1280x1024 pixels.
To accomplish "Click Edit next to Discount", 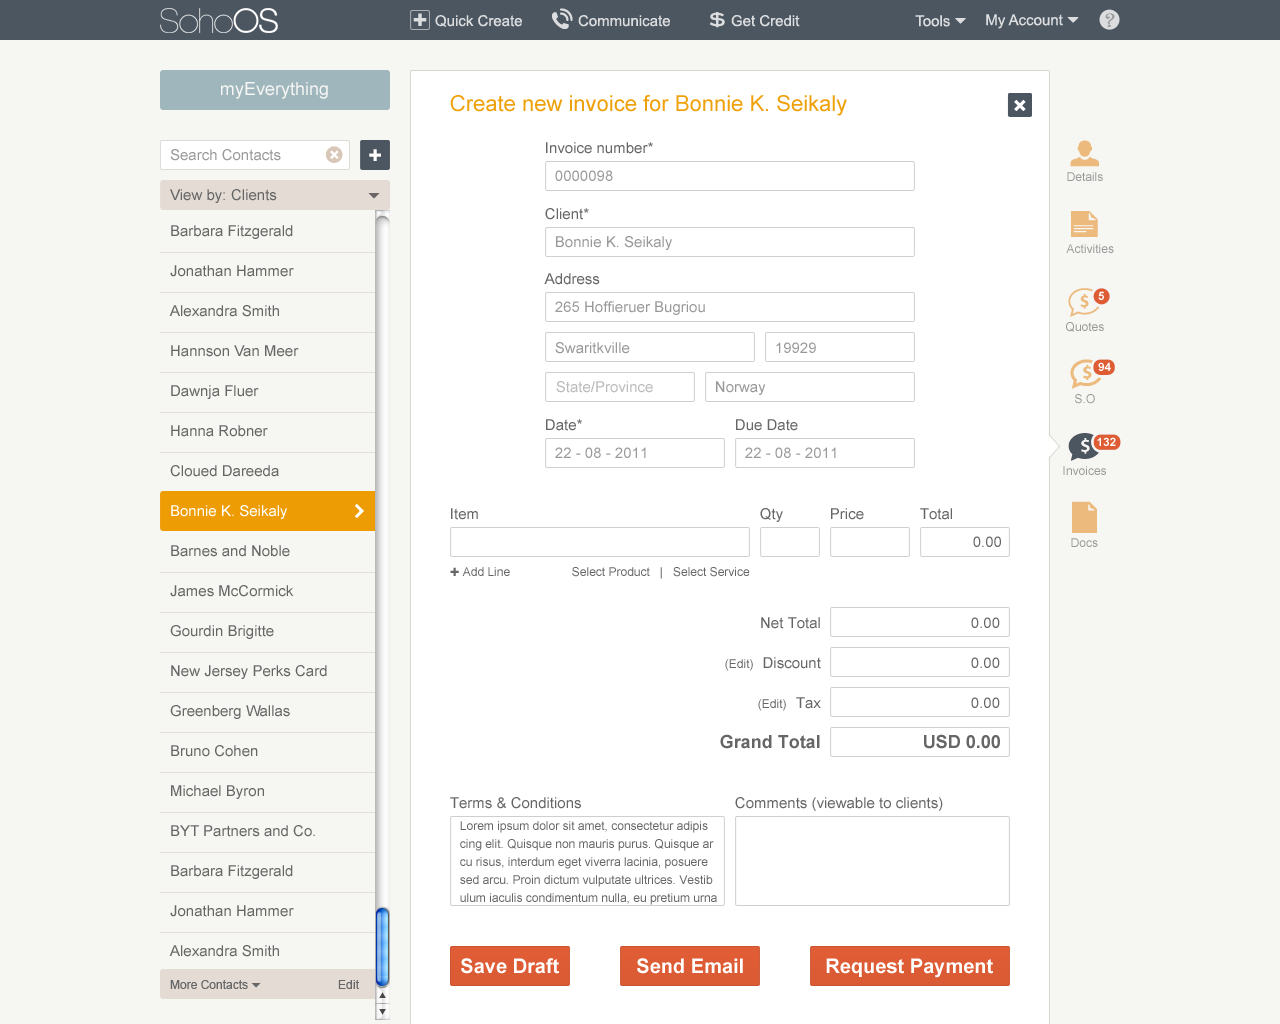I will pos(739,664).
